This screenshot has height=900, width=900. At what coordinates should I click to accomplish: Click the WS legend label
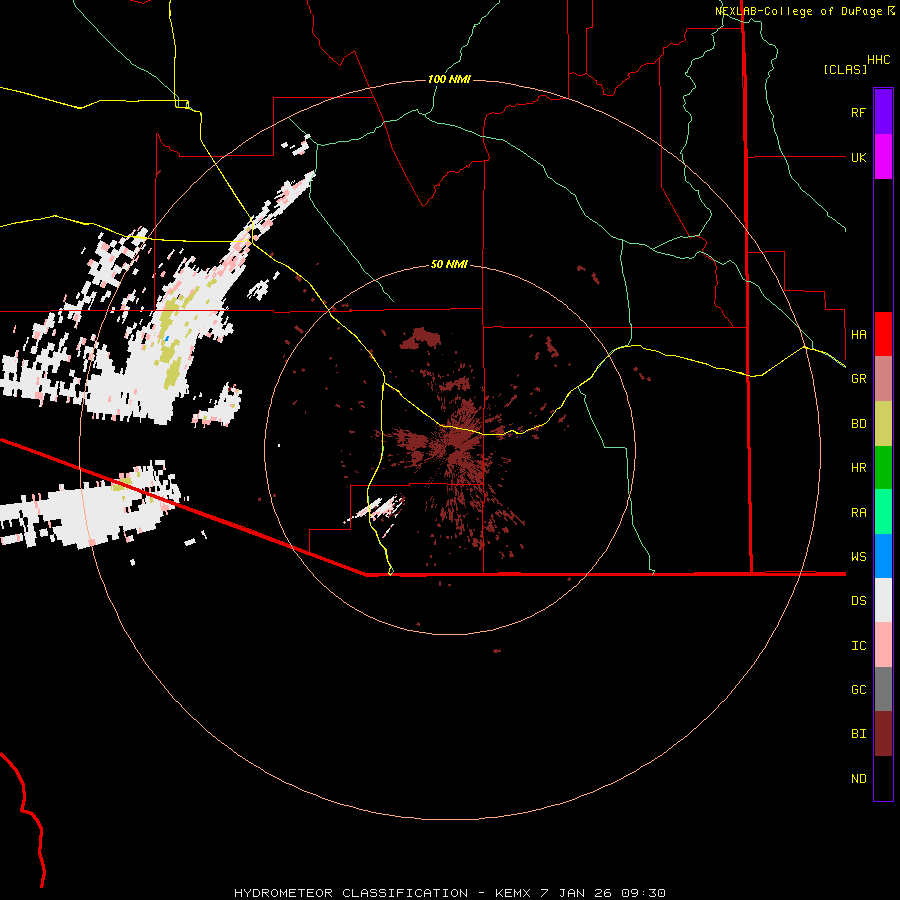tap(858, 556)
